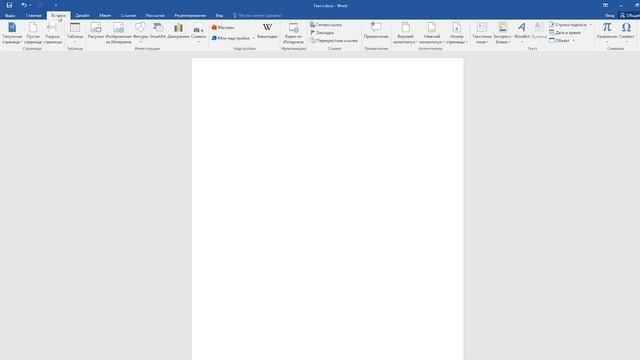Undo the last action
Image resolution: width=640 pixels, height=360 pixels.
pyautogui.click(x=24, y=5)
